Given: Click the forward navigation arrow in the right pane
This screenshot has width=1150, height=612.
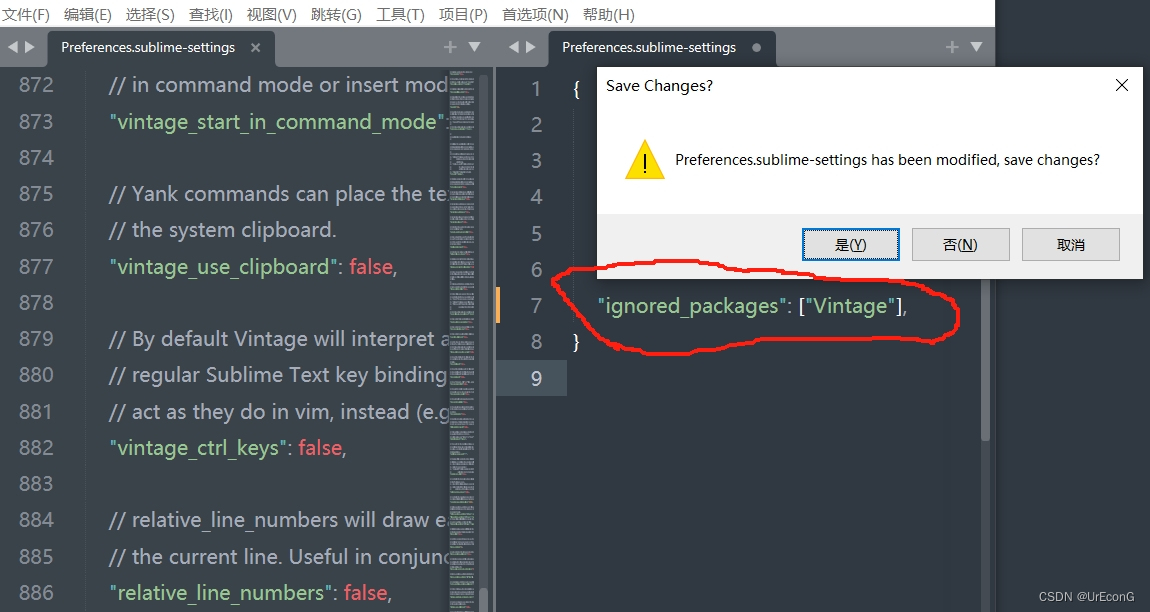Looking at the screenshot, I should click(x=531, y=46).
